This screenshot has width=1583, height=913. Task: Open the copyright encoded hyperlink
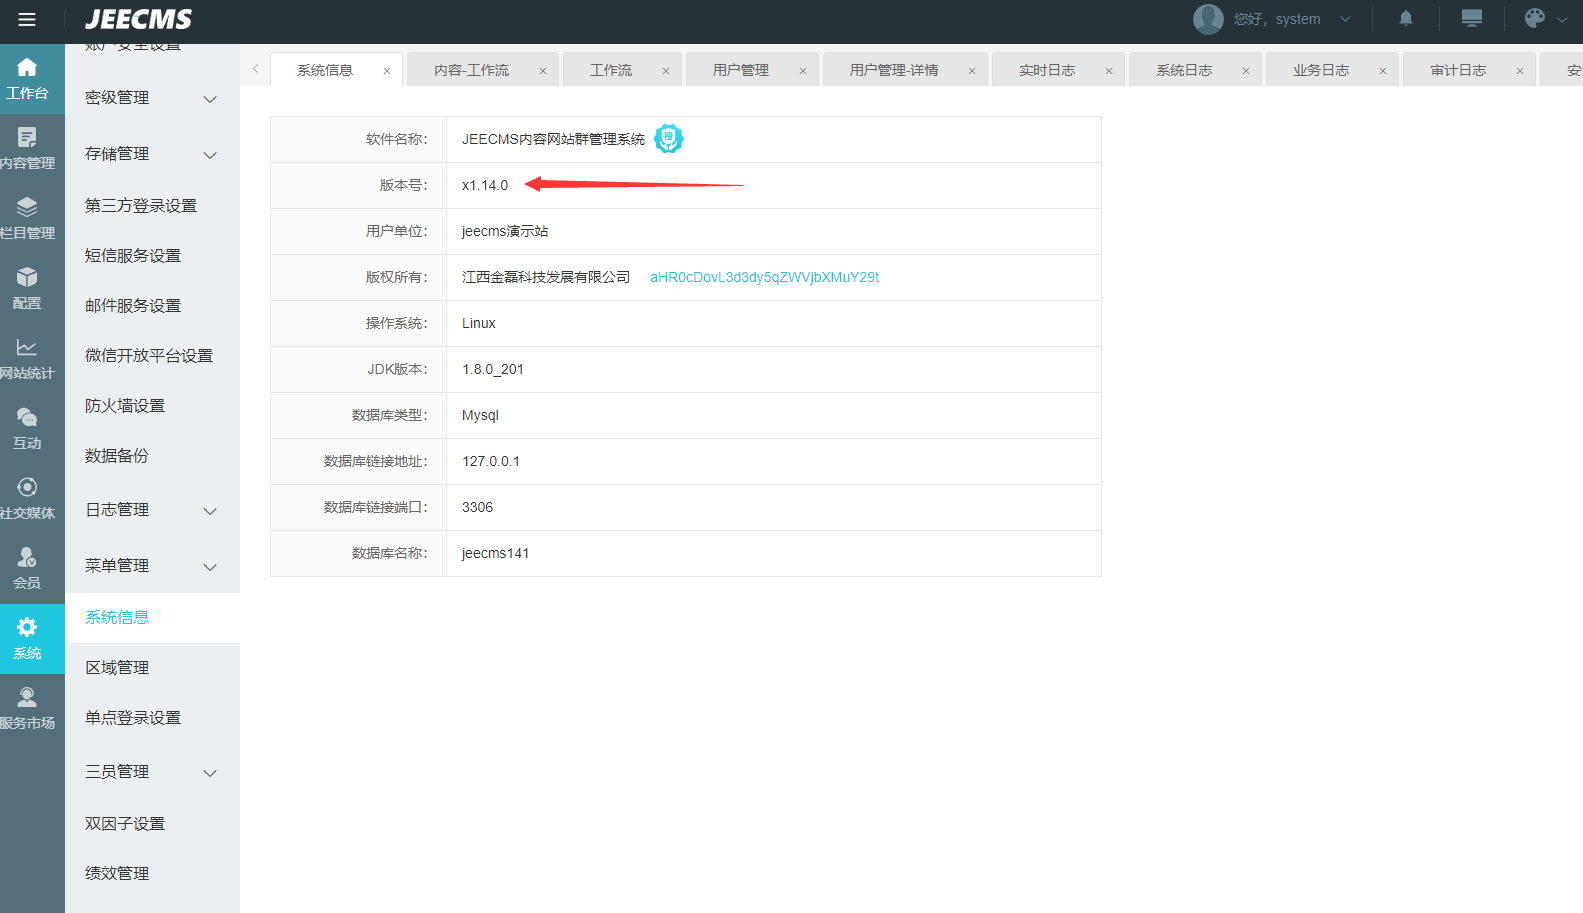(764, 277)
